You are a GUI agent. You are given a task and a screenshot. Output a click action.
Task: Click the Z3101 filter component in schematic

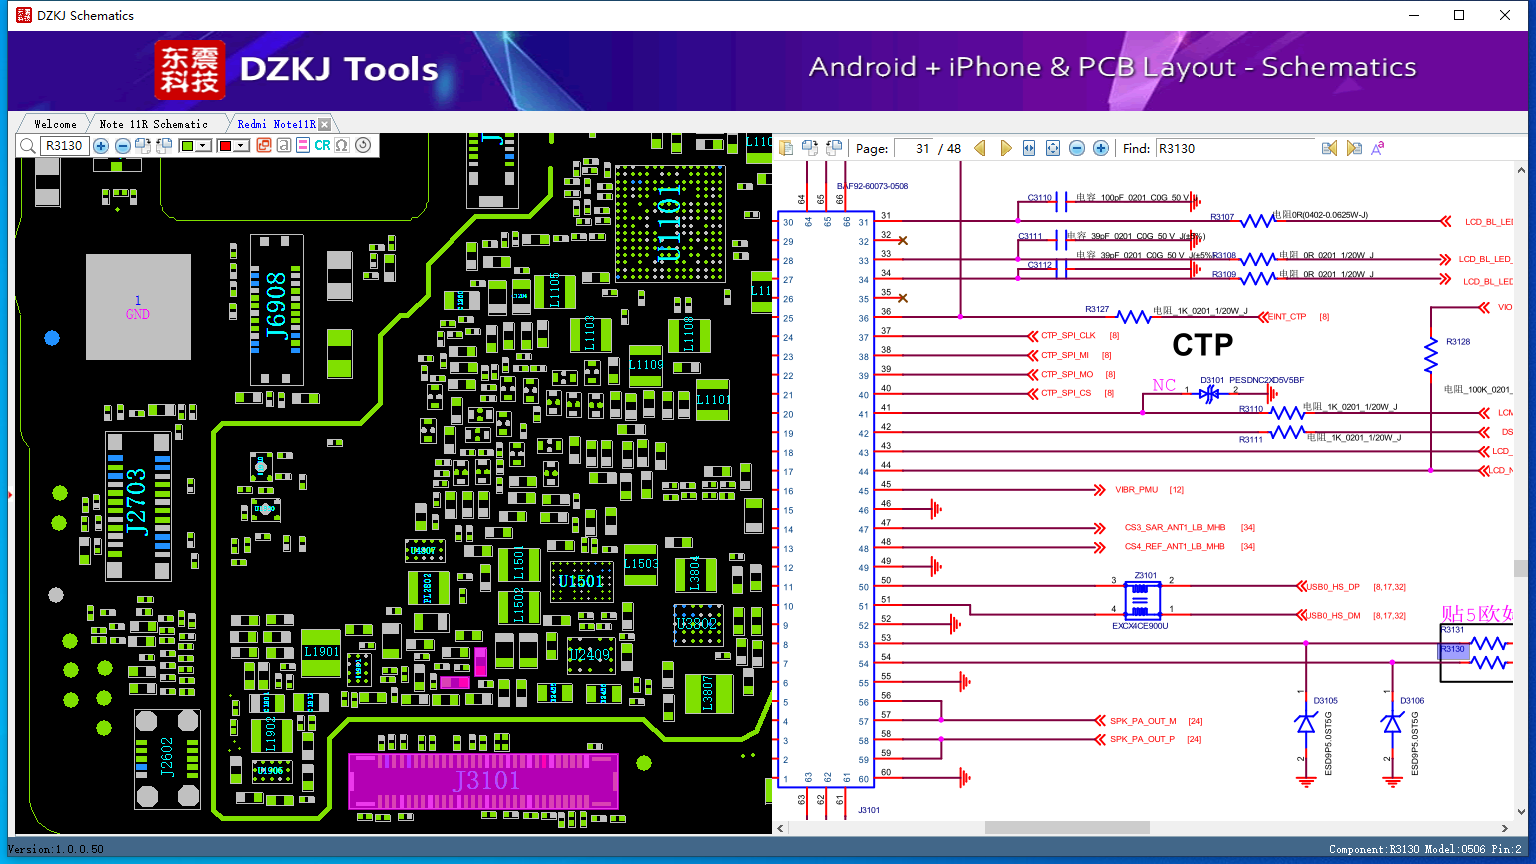1141,599
